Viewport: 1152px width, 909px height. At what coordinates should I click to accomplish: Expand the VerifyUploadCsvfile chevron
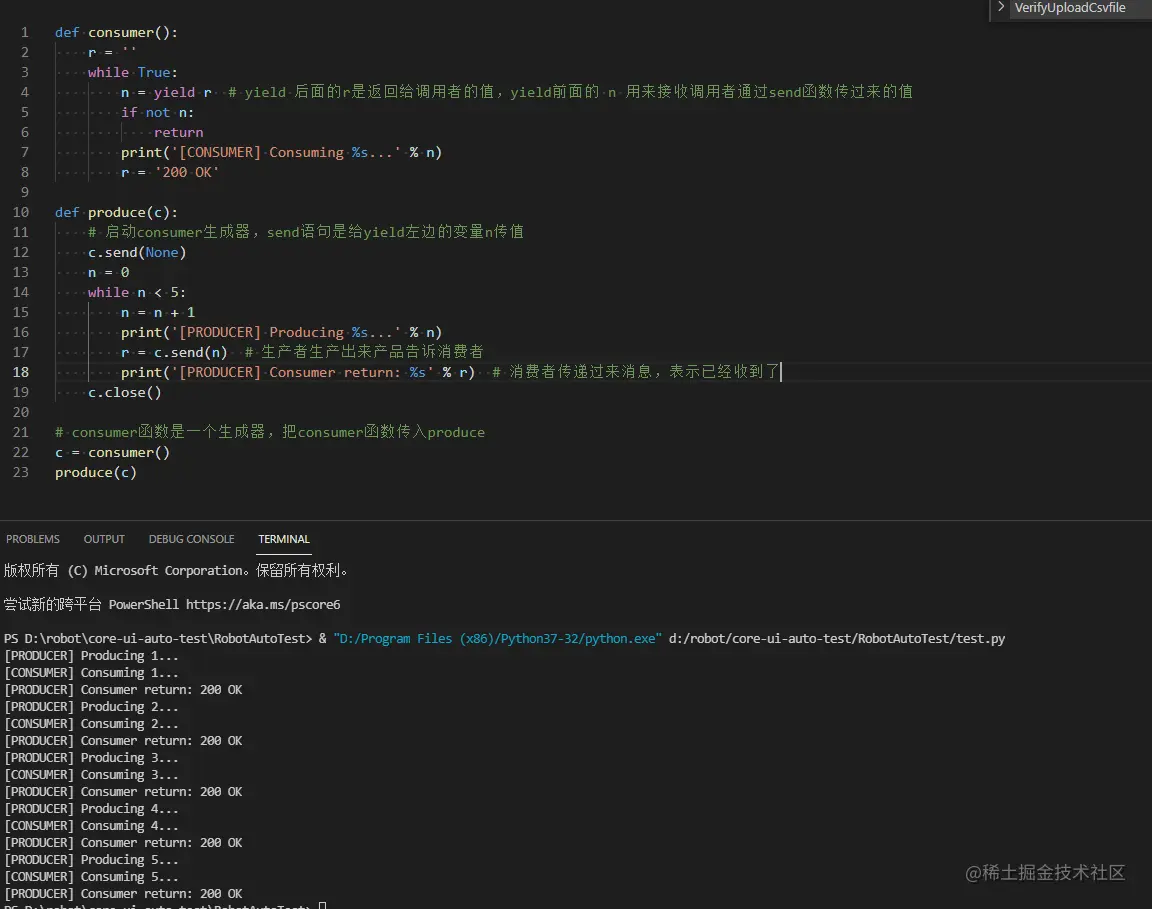pyautogui.click(x=1001, y=7)
